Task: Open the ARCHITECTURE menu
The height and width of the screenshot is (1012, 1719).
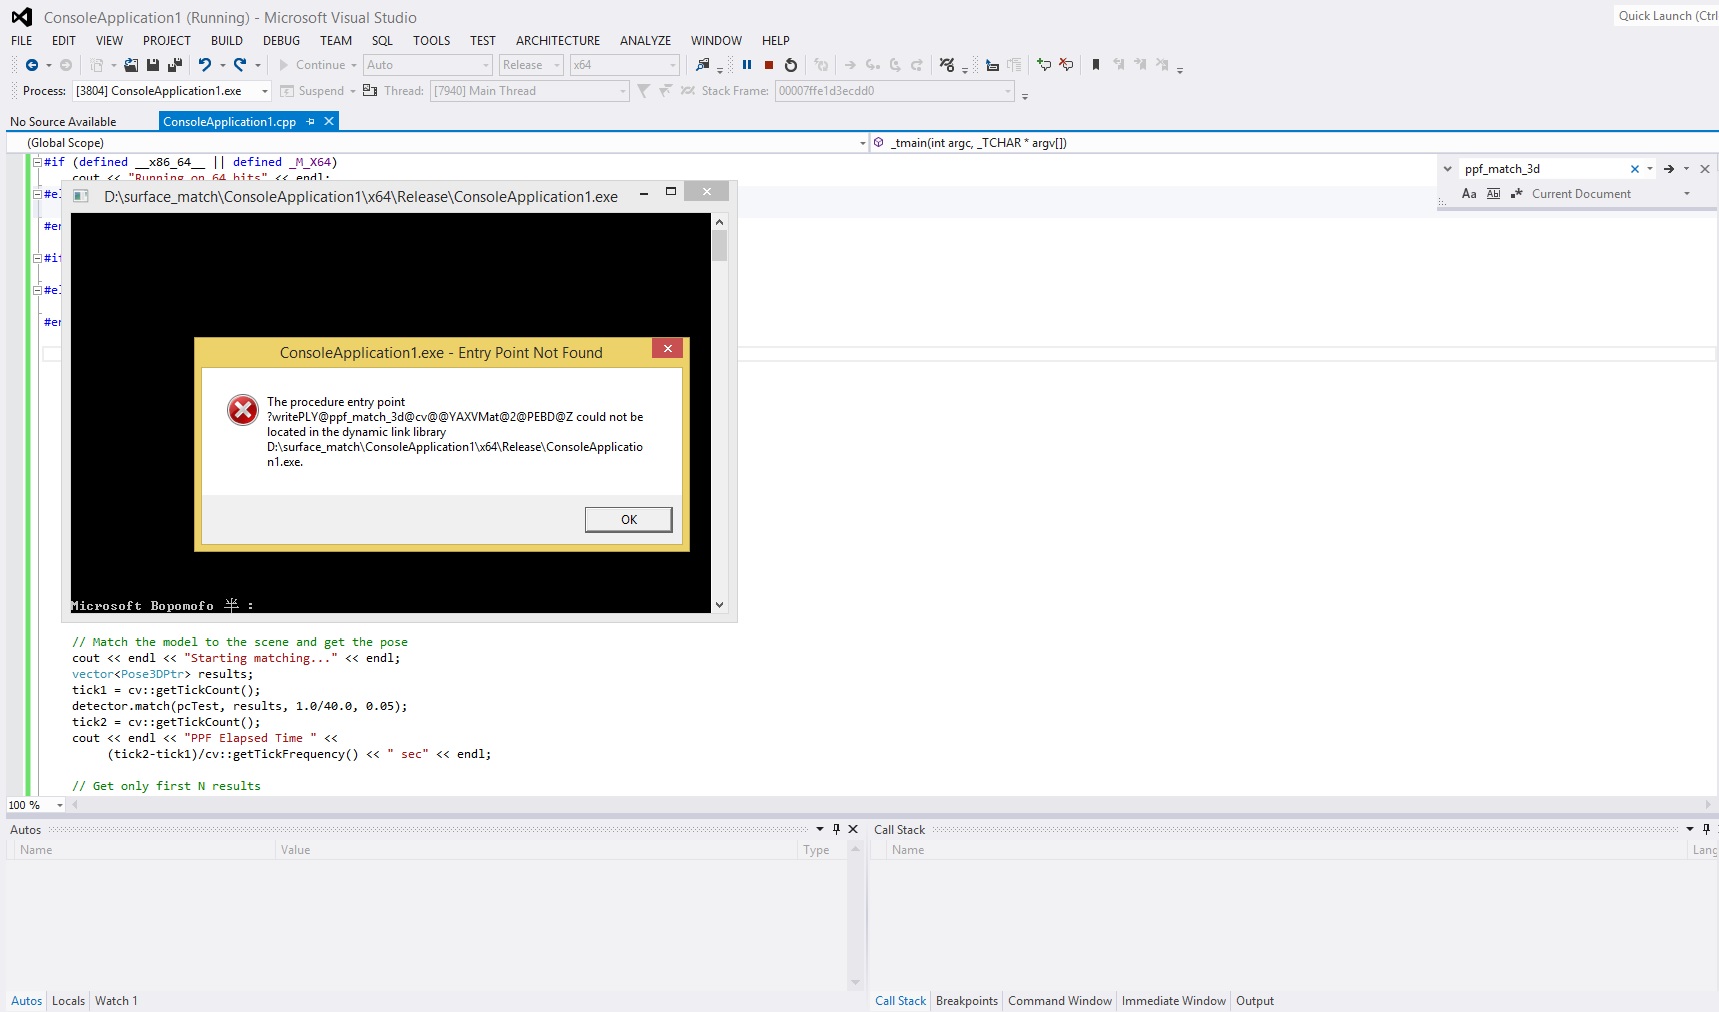Action: (558, 41)
